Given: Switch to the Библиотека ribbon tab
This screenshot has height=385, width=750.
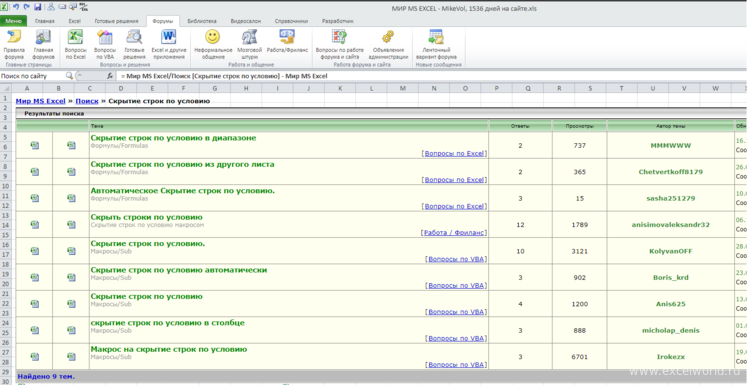Looking at the screenshot, I should click(202, 21).
